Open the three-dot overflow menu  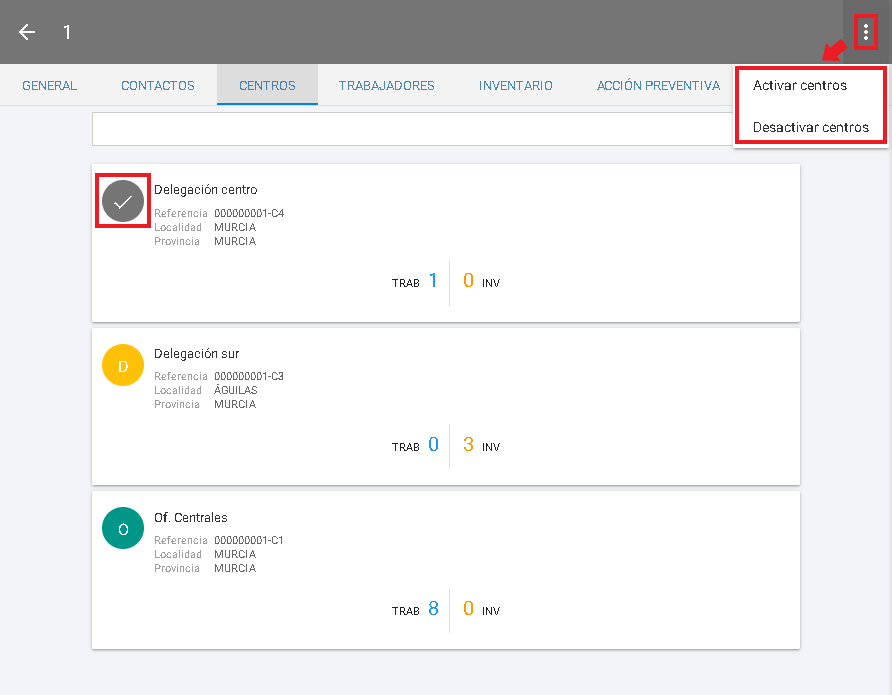point(865,32)
